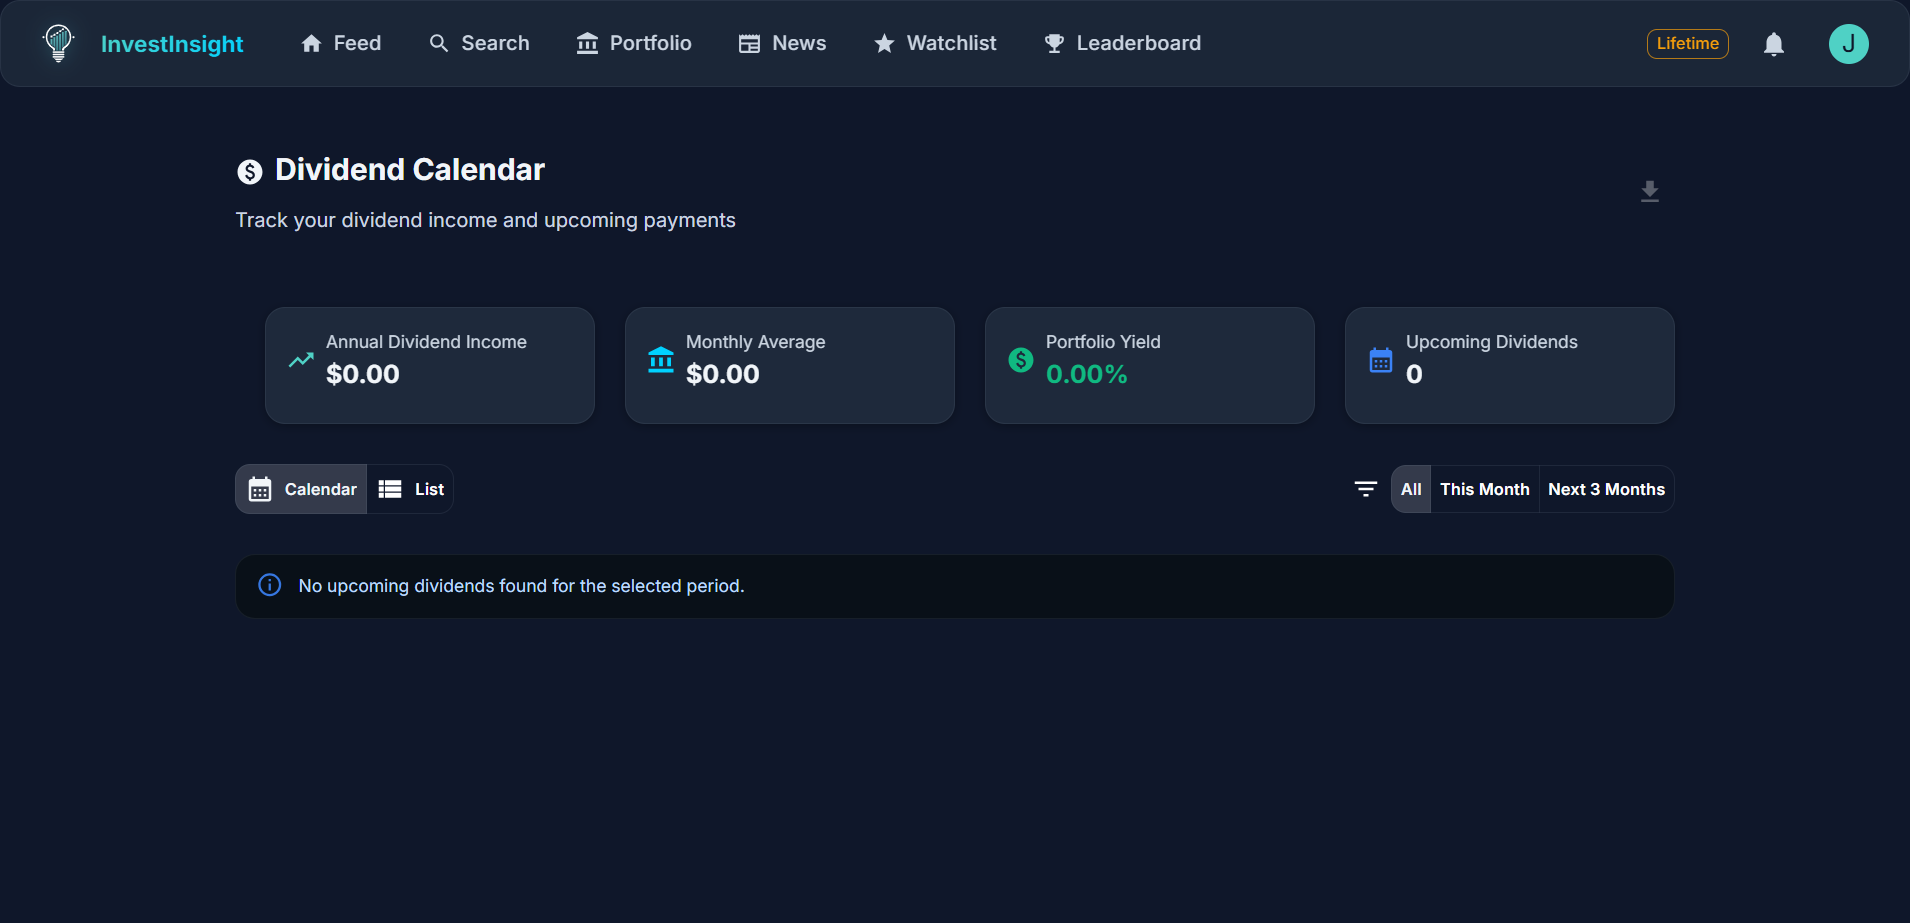The image size is (1910, 923).
Task: Click the Lifetime membership badge
Action: 1687,44
